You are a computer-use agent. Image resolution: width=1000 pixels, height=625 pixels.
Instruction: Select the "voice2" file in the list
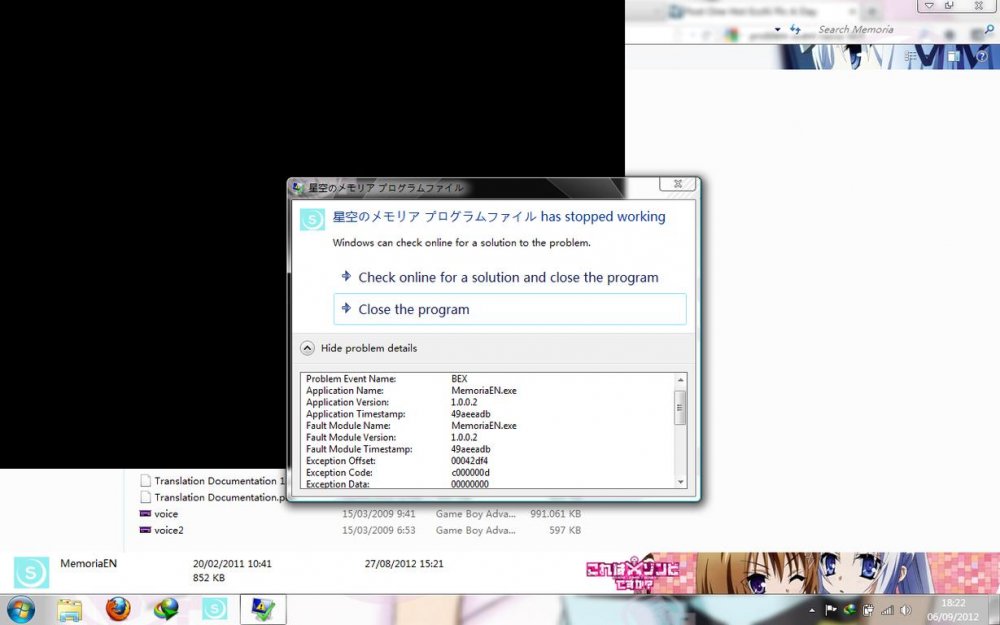click(x=168, y=530)
